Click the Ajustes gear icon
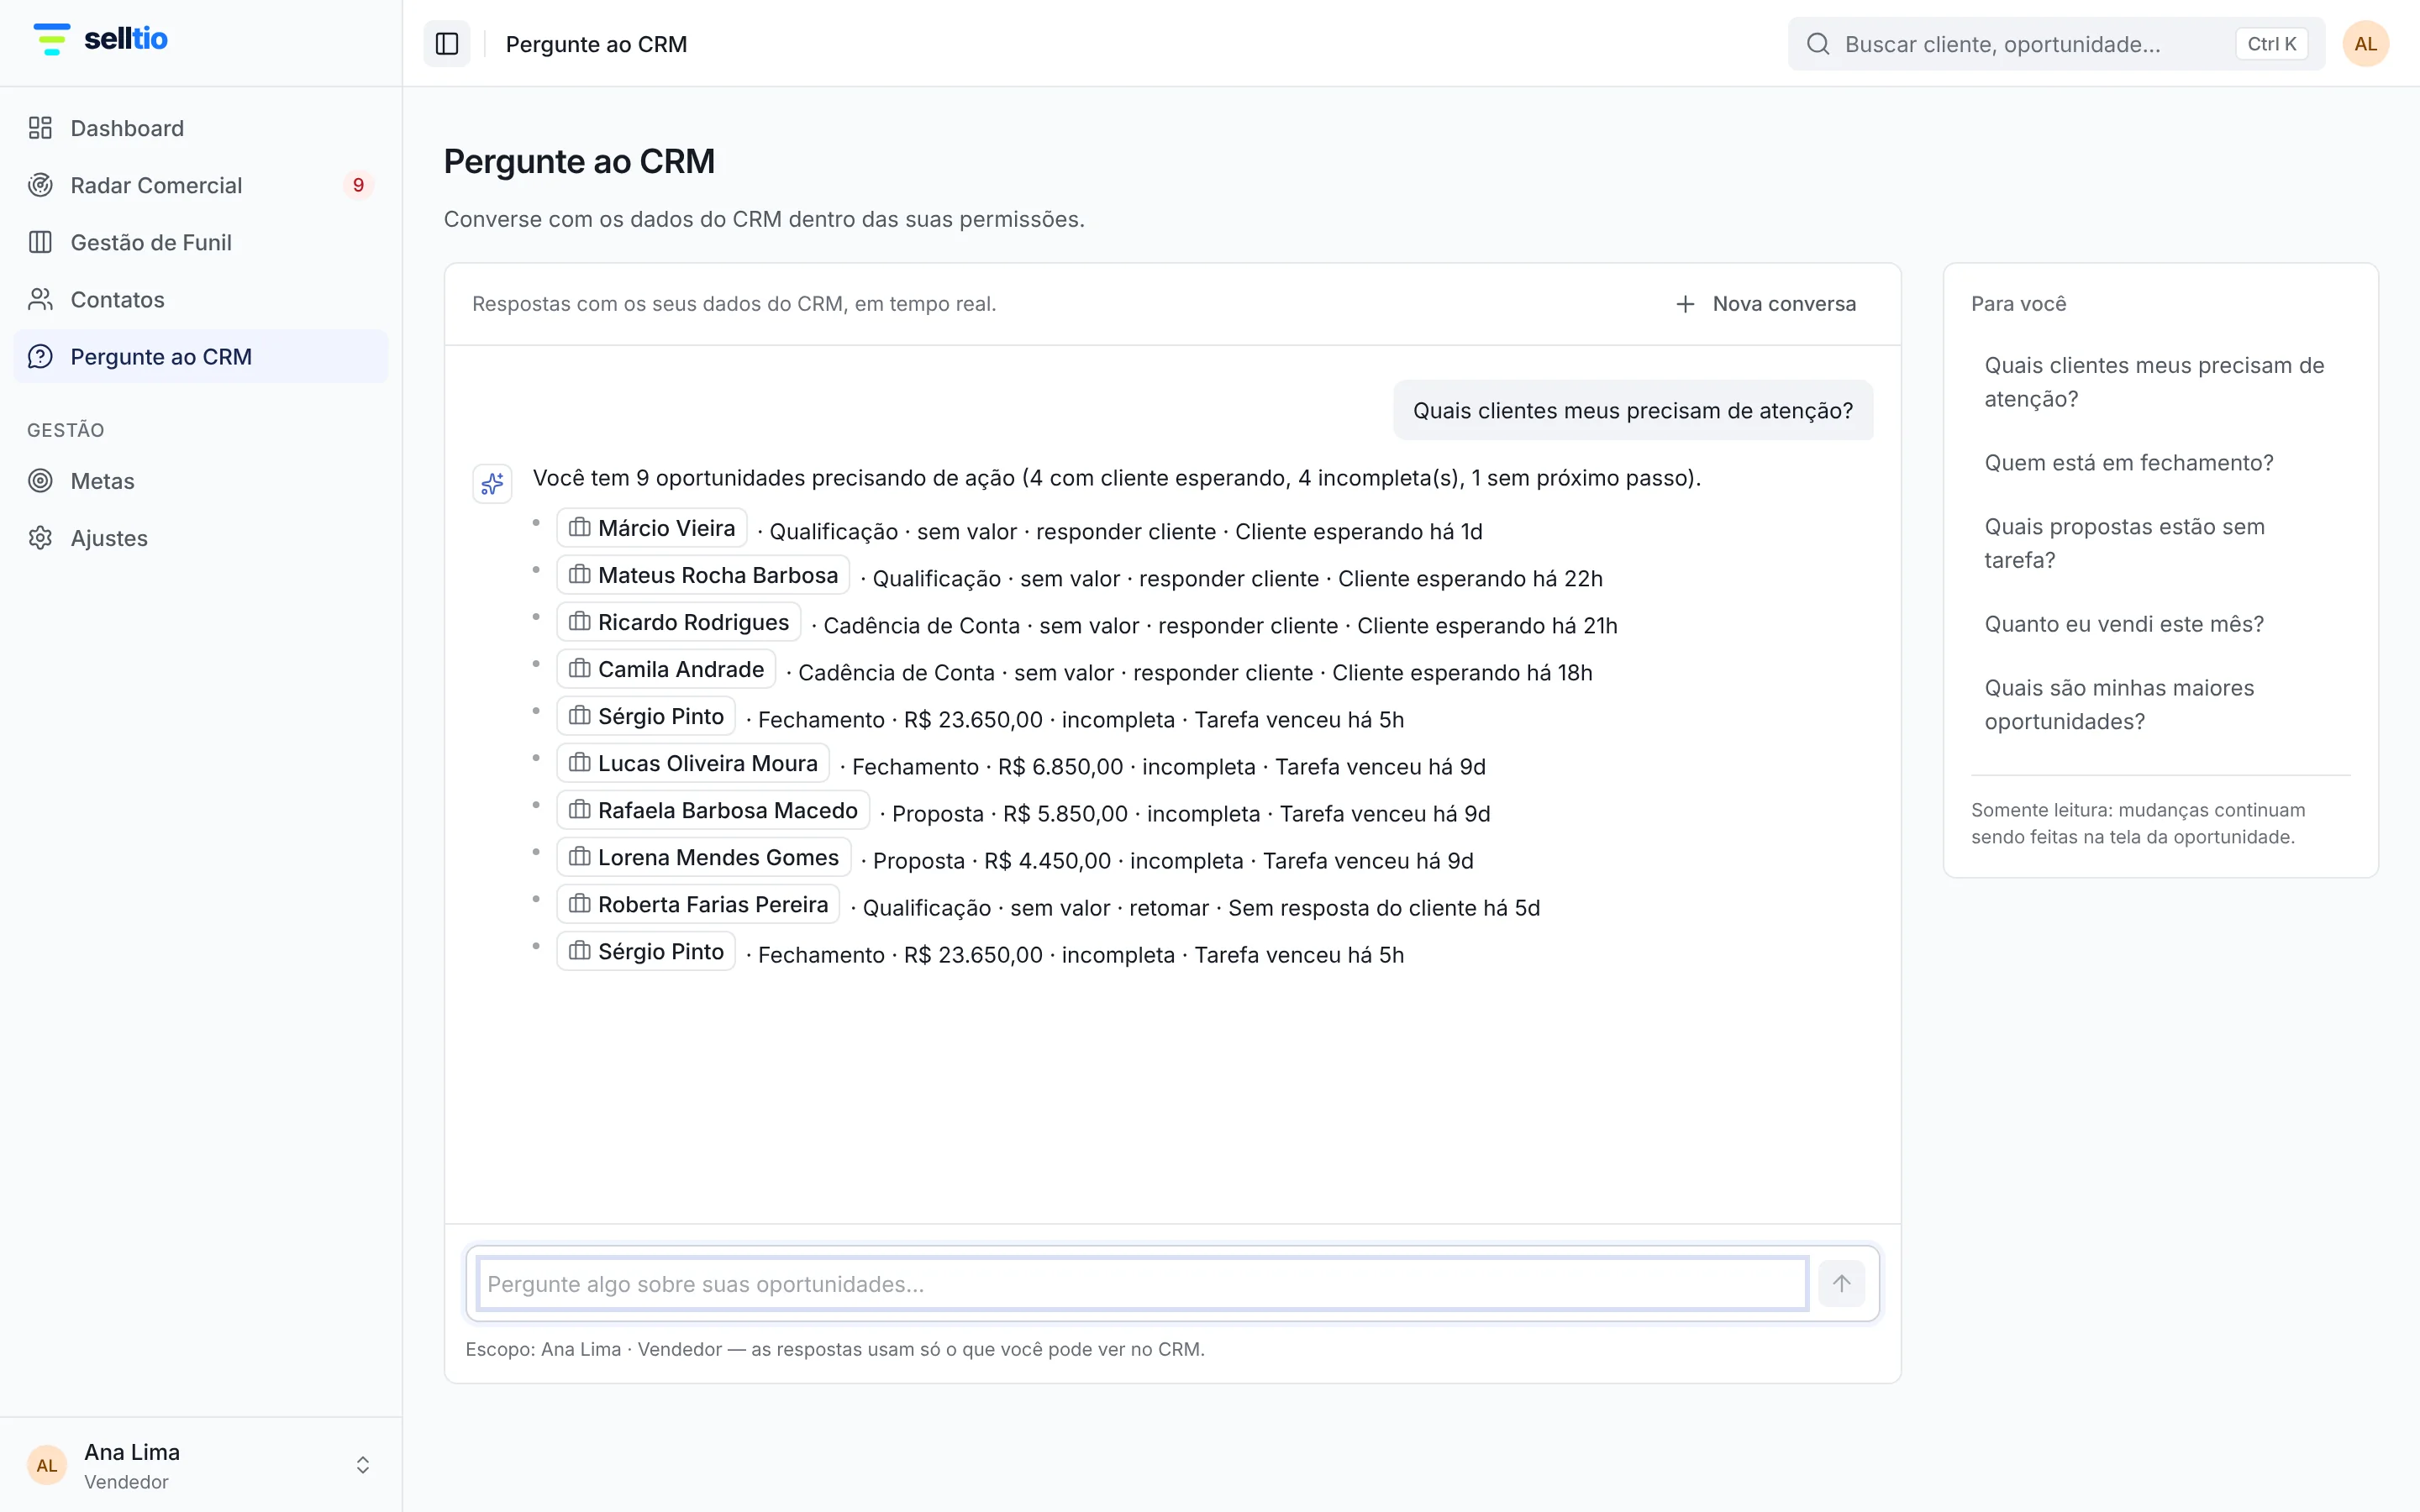The image size is (2420, 1512). (40, 538)
